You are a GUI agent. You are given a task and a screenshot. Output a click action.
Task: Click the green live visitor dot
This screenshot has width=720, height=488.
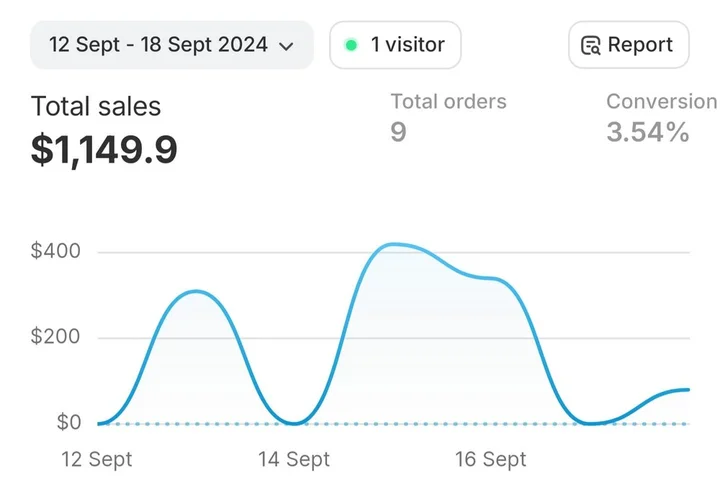[351, 45]
